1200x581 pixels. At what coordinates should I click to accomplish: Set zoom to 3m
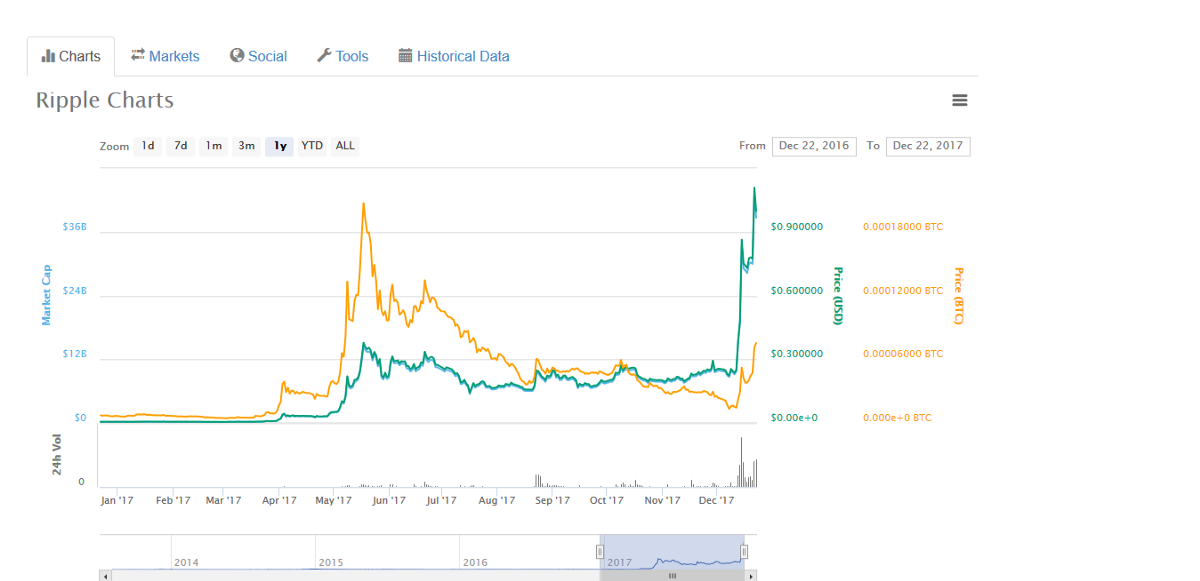pyautogui.click(x=246, y=146)
